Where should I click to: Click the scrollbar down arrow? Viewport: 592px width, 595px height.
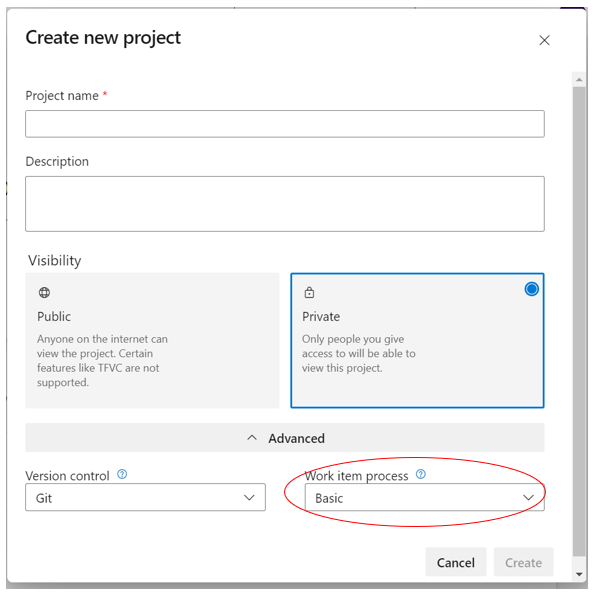pyautogui.click(x=579, y=574)
